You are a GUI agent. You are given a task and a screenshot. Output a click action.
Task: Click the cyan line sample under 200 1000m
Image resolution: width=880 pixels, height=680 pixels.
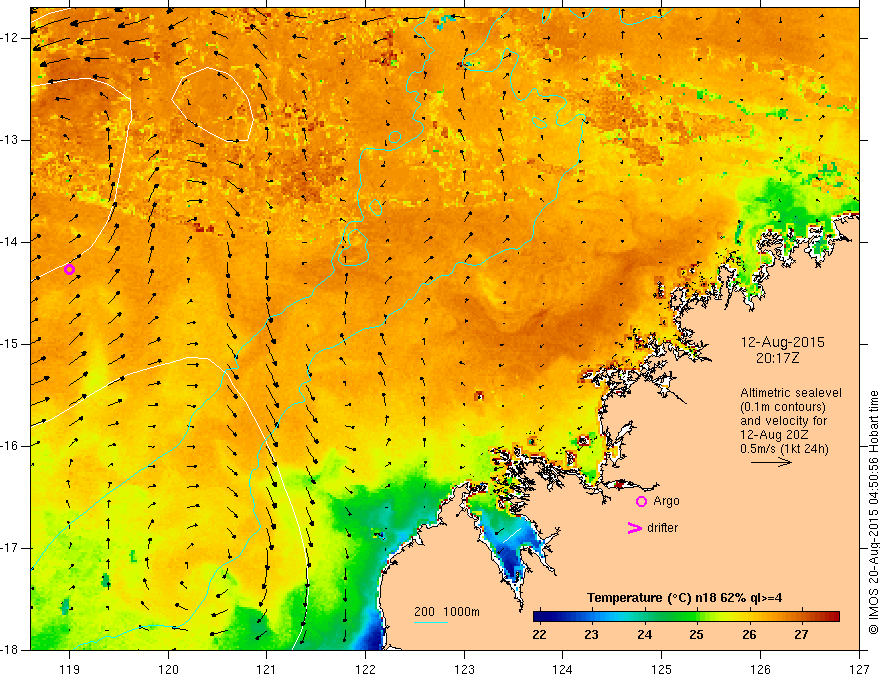tap(430, 622)
